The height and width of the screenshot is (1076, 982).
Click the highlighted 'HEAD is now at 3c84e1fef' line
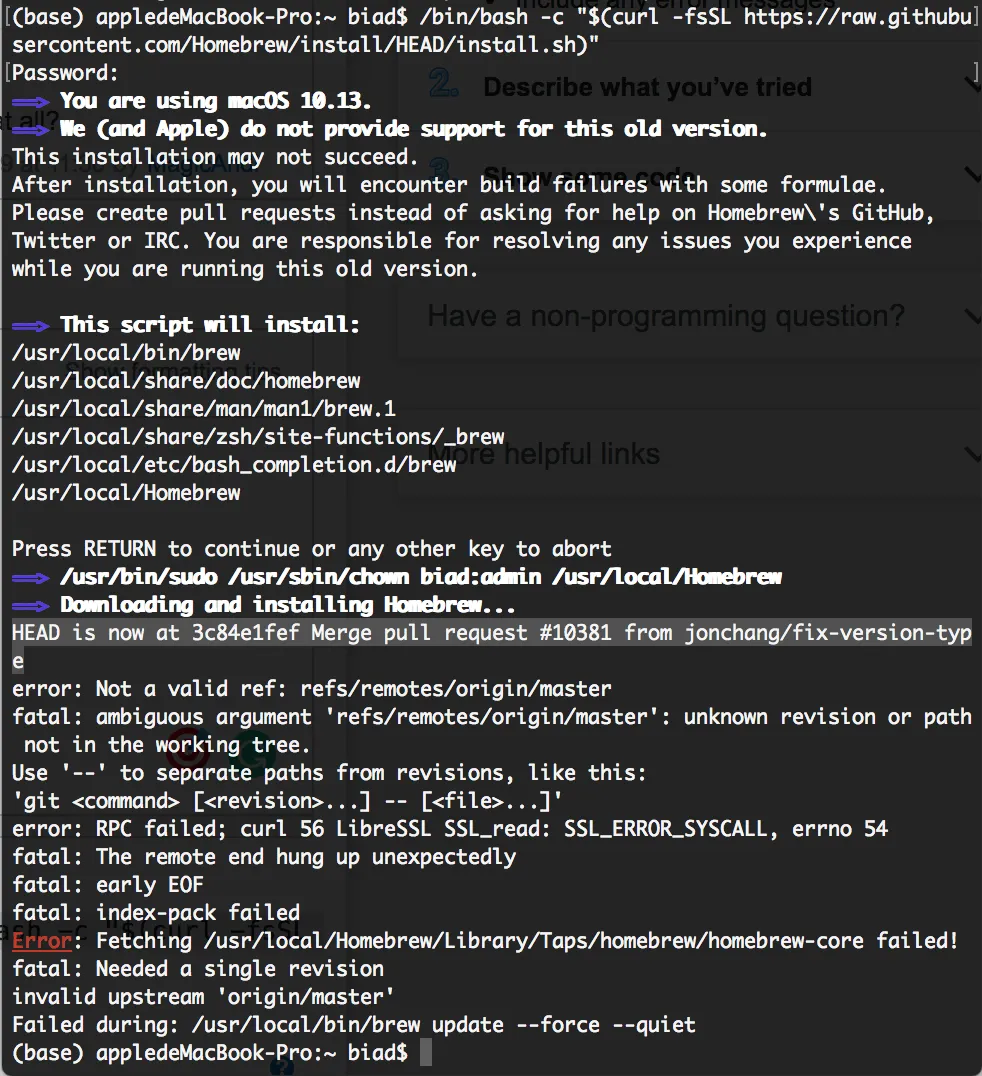click(x=491, y=646)
